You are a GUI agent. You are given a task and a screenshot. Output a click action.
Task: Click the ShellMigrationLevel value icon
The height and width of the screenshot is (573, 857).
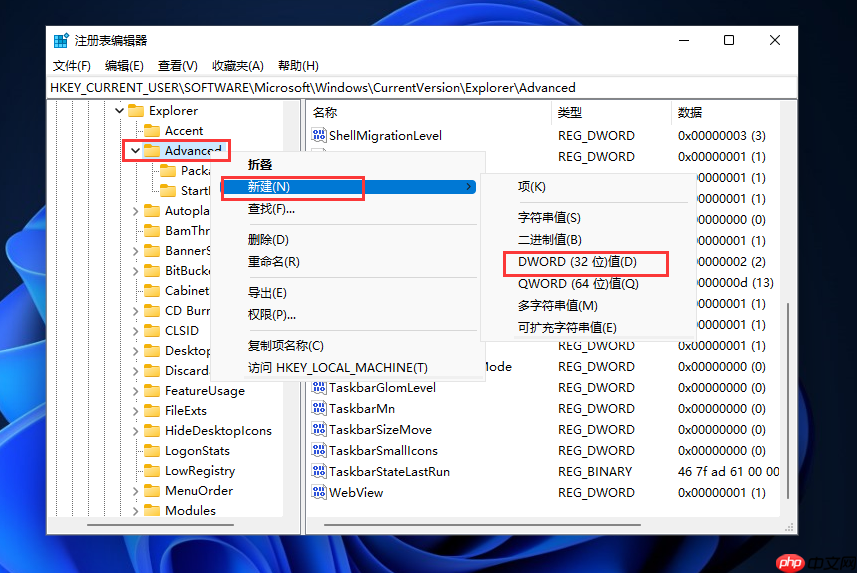point(319,135)
